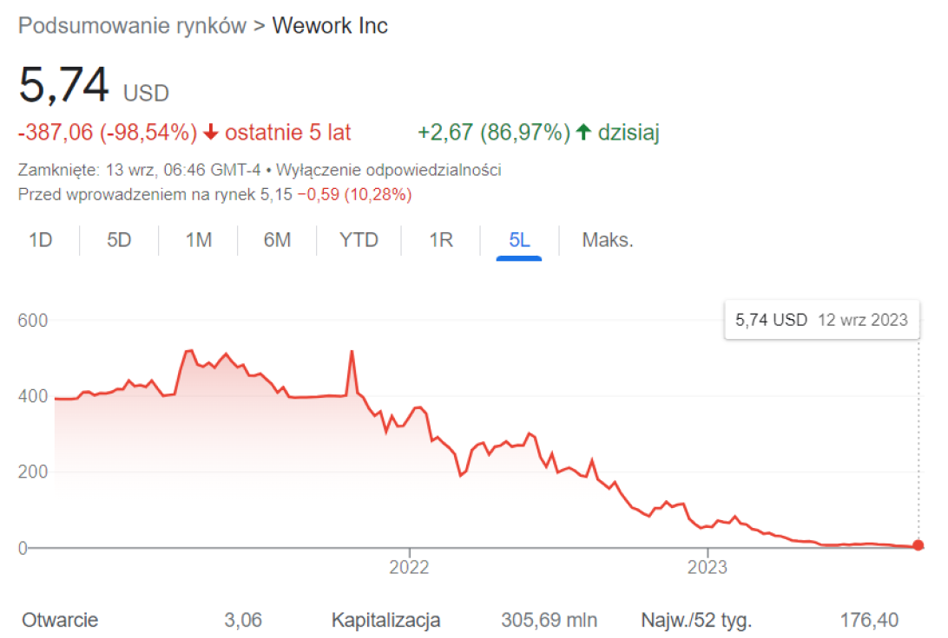
Task: Click the 2022 label on time axis
Action: click(x=409, y=567)
